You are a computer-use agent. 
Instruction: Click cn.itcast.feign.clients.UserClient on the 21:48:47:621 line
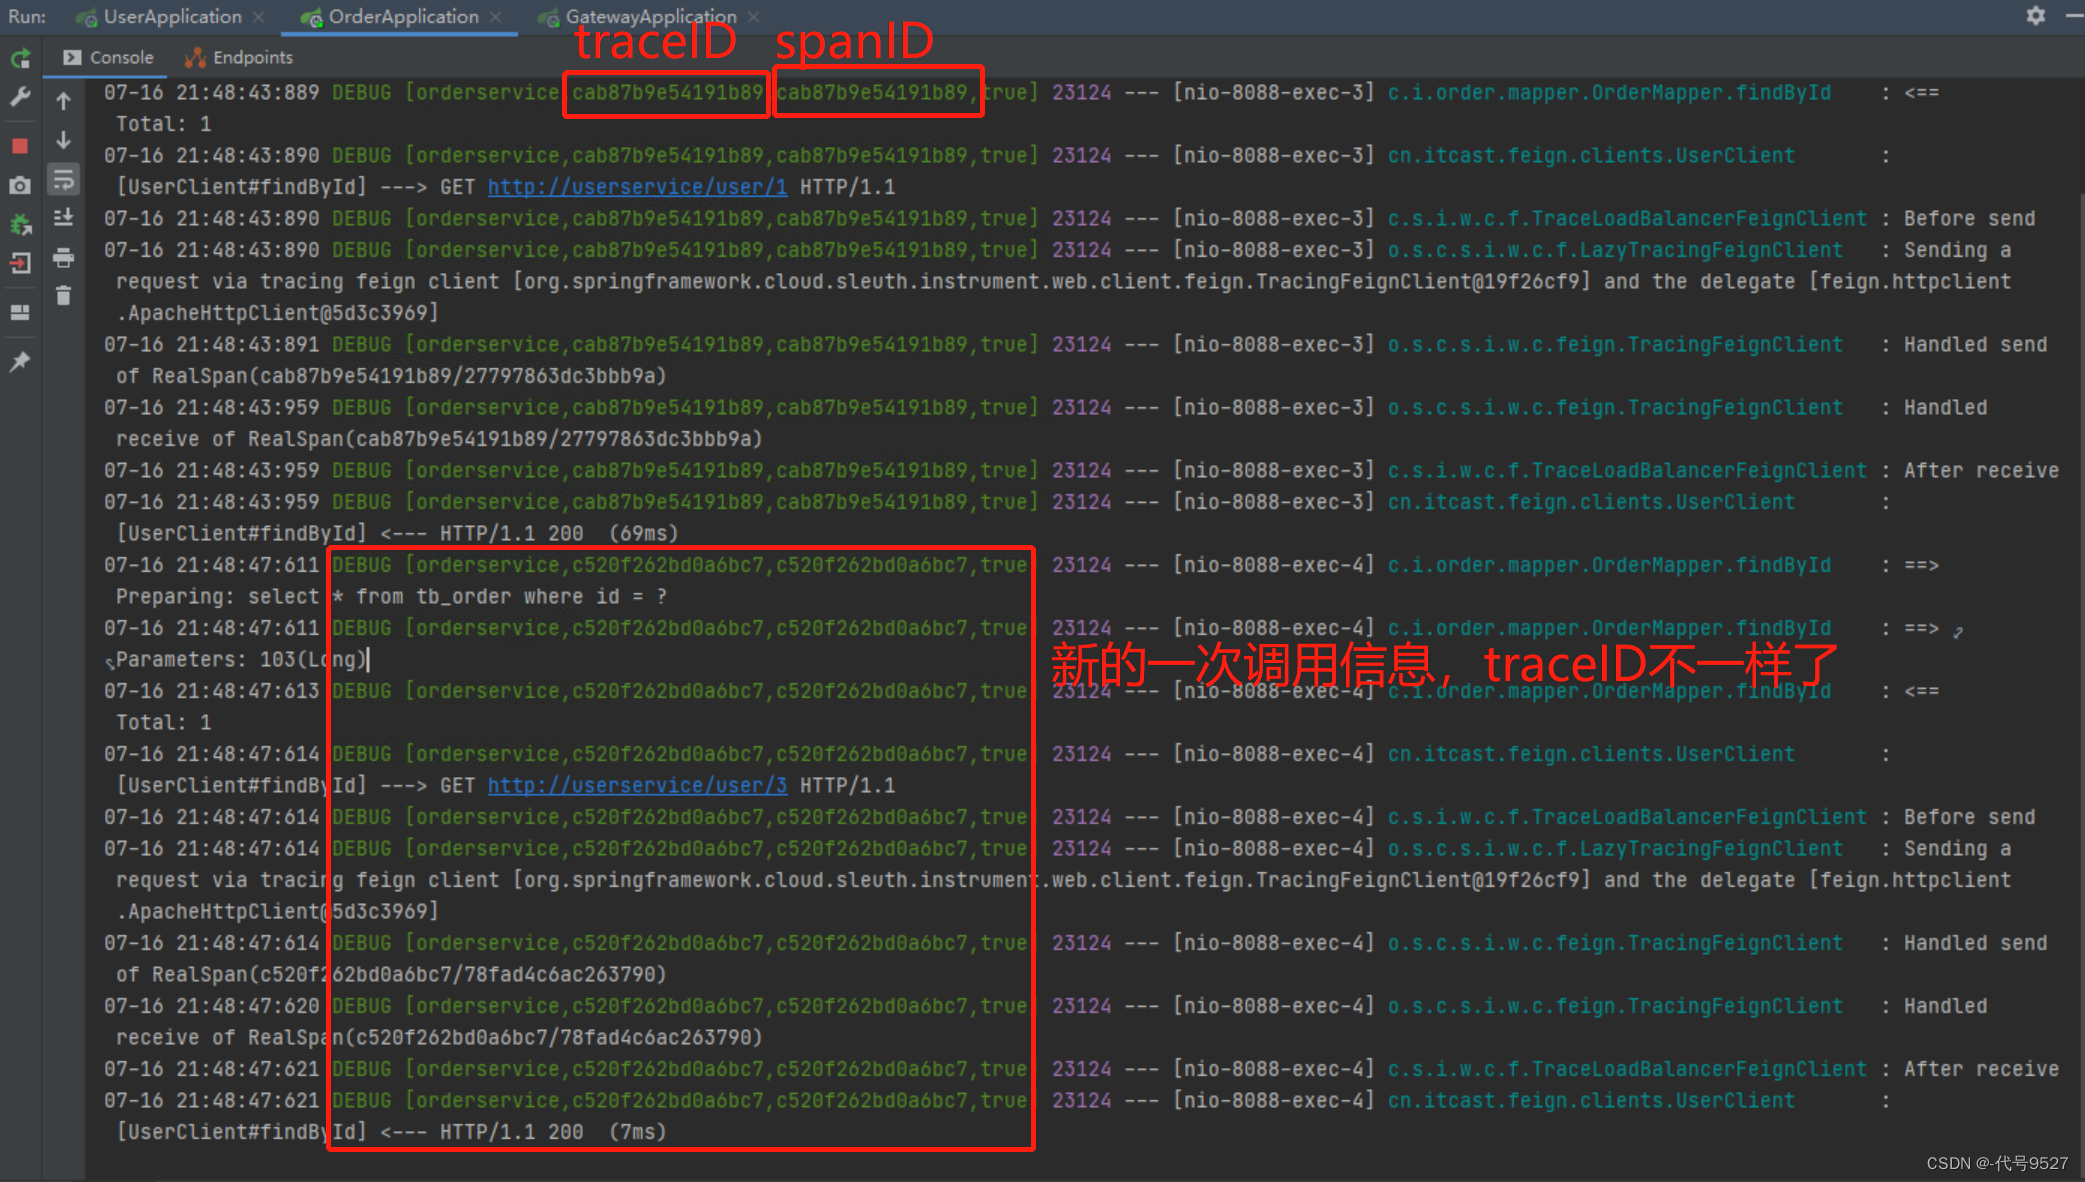[1591, 1100]
